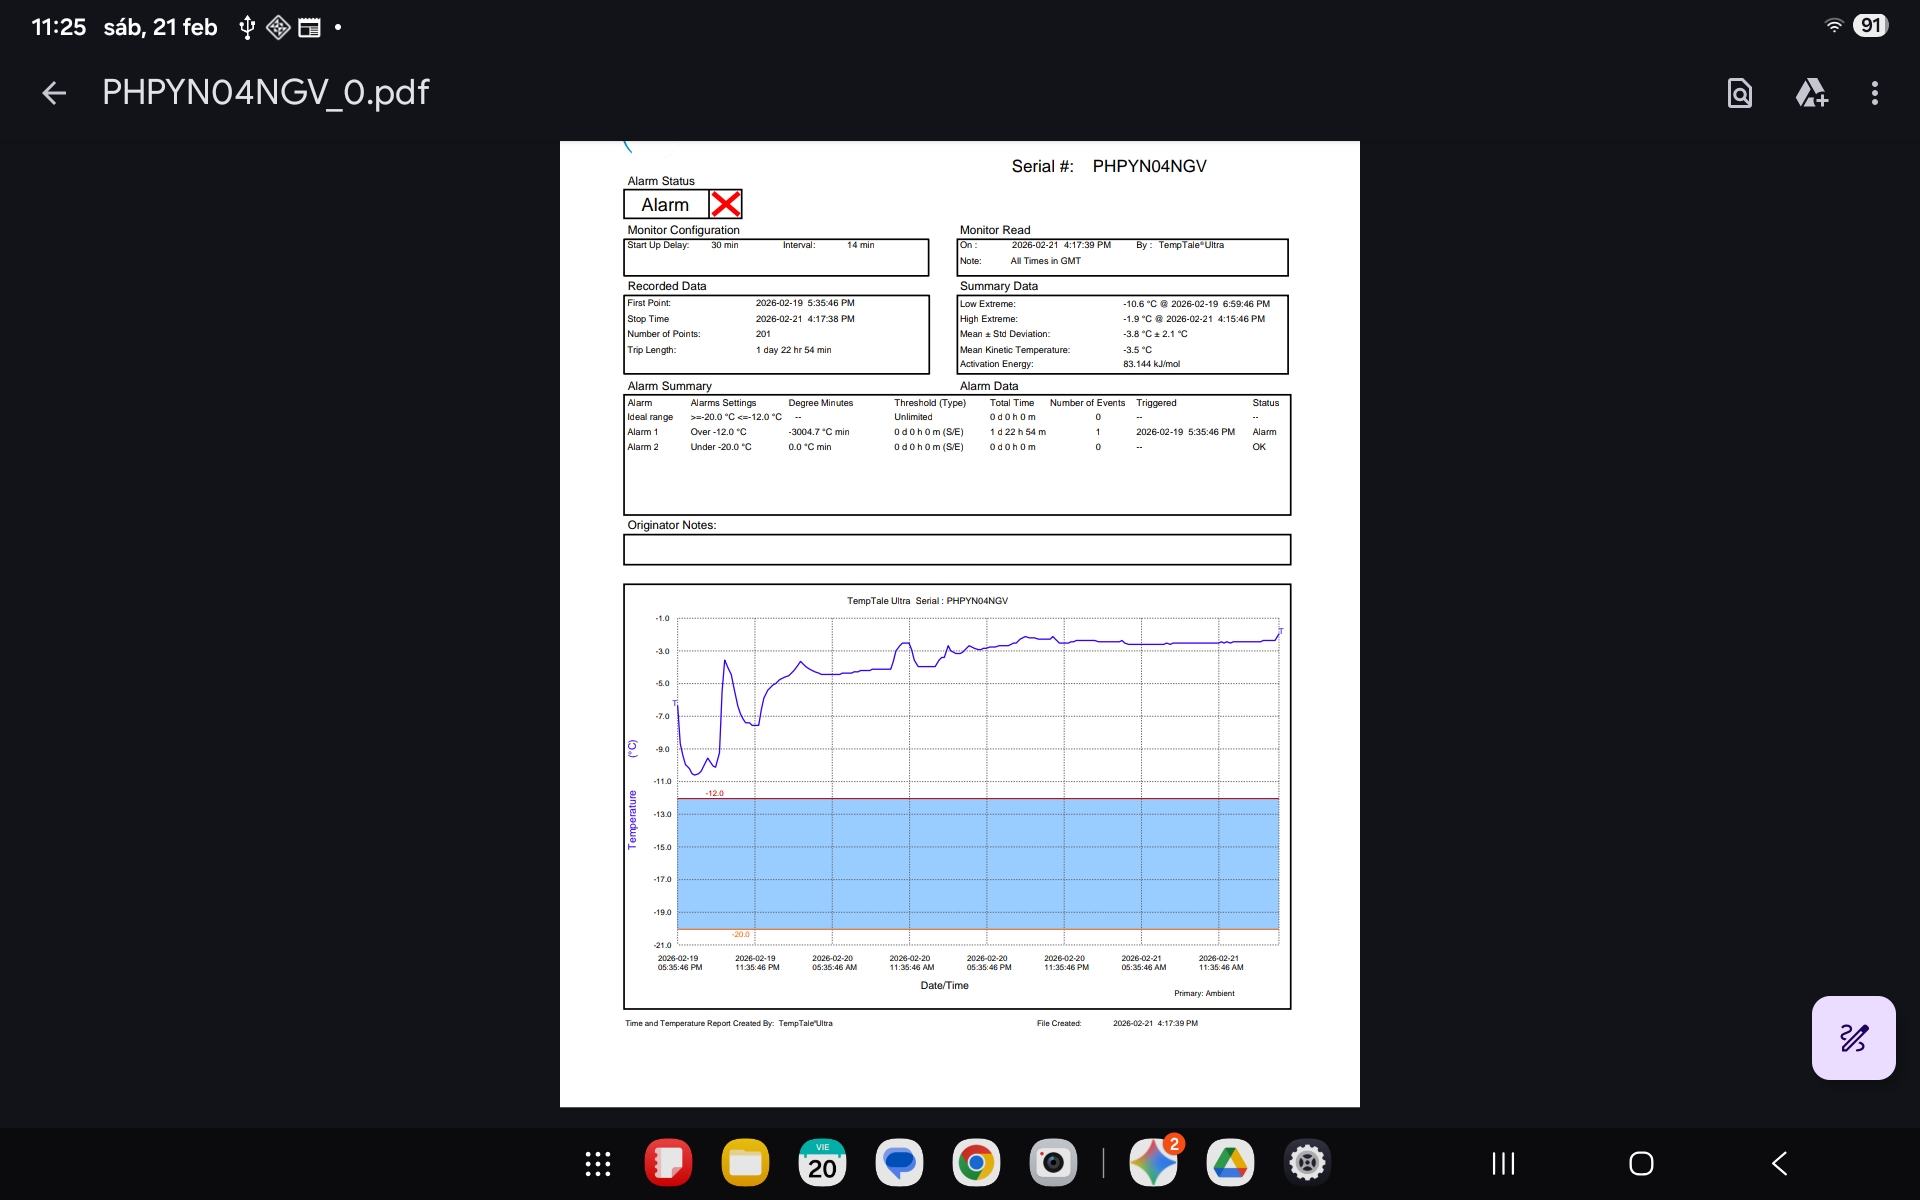The image size is (1920, 1200).
Task: Open Settings gear in the taskbar
Action: click(x=1307, y=1163)
